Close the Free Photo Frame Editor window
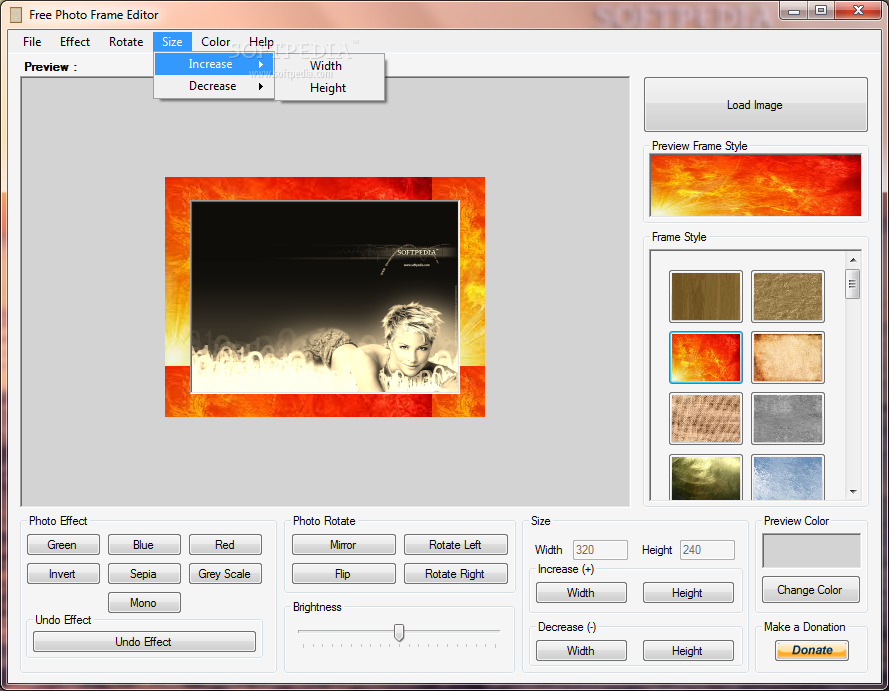This screenshot has height=691, width=889. pyautogui.click(x=858, y=11)
